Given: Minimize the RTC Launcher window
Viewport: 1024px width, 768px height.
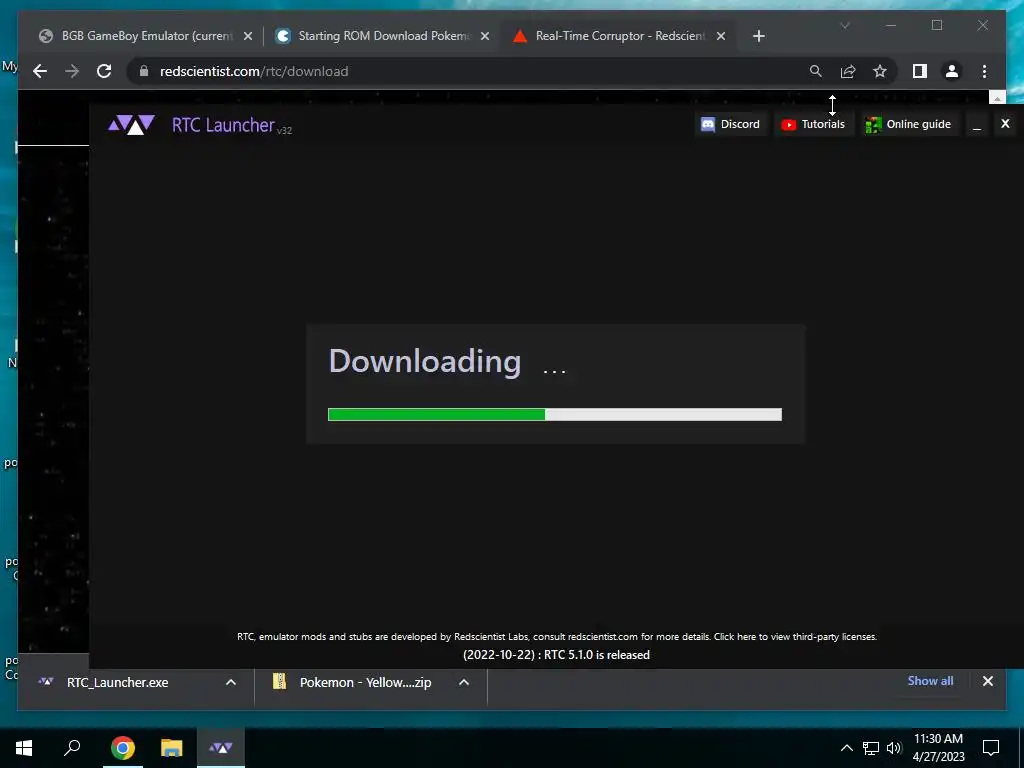Looking at the screenshot, I should [x=977, y=124].
